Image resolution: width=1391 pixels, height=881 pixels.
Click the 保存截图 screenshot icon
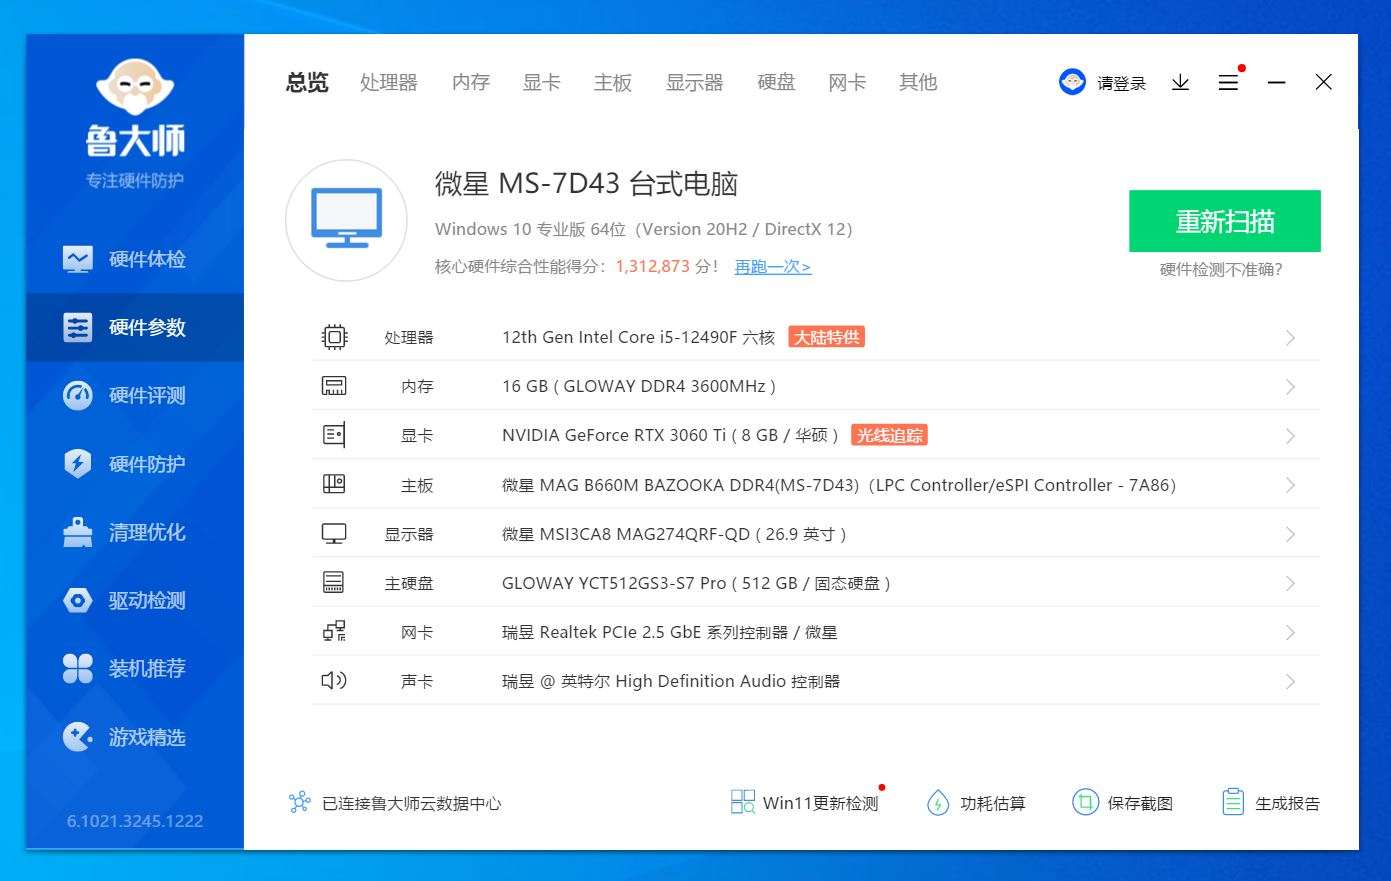click(x=1085, y=802)
